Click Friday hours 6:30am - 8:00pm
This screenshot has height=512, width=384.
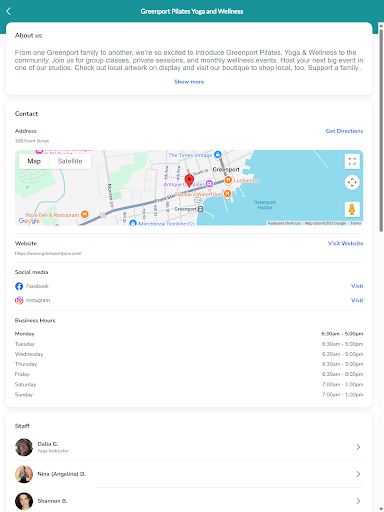point(342,374)
